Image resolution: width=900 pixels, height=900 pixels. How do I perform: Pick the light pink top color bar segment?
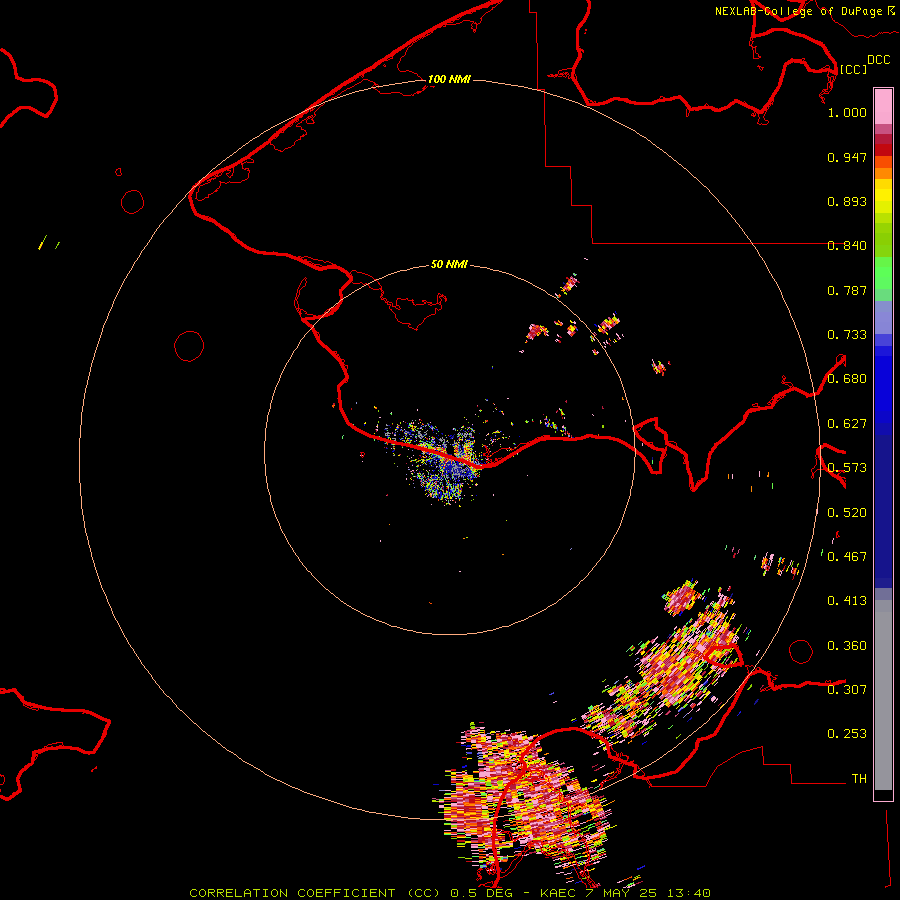883,107
